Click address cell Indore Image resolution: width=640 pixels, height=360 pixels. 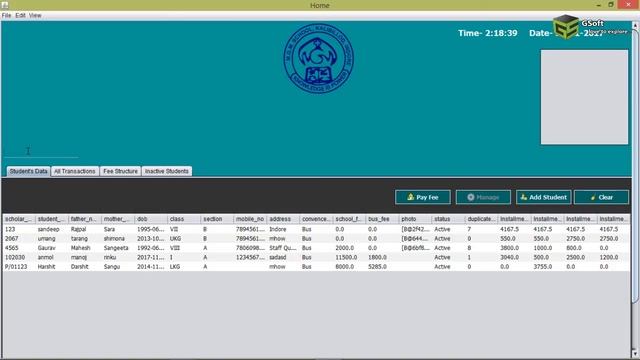coord(277,229)
